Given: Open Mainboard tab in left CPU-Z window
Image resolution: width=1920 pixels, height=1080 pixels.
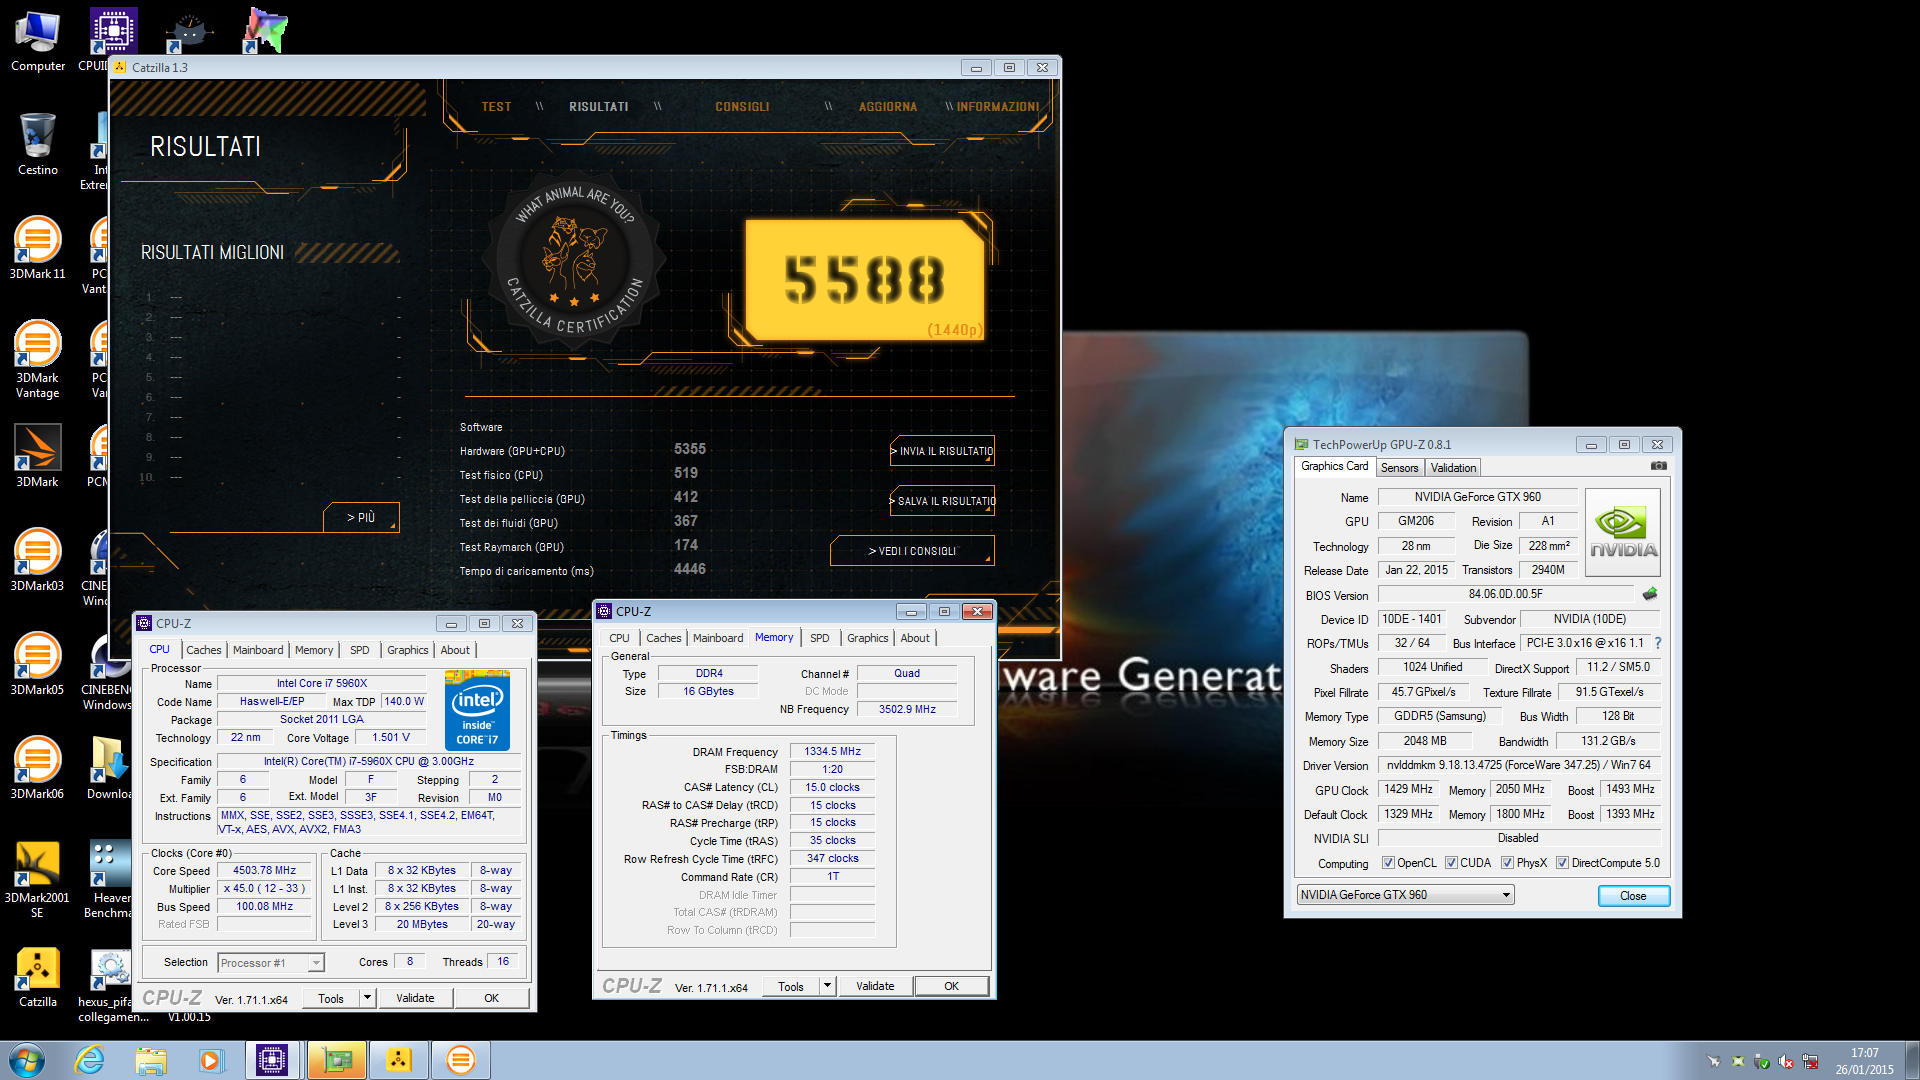Looking at the screenshot, I should coord(258,650).
